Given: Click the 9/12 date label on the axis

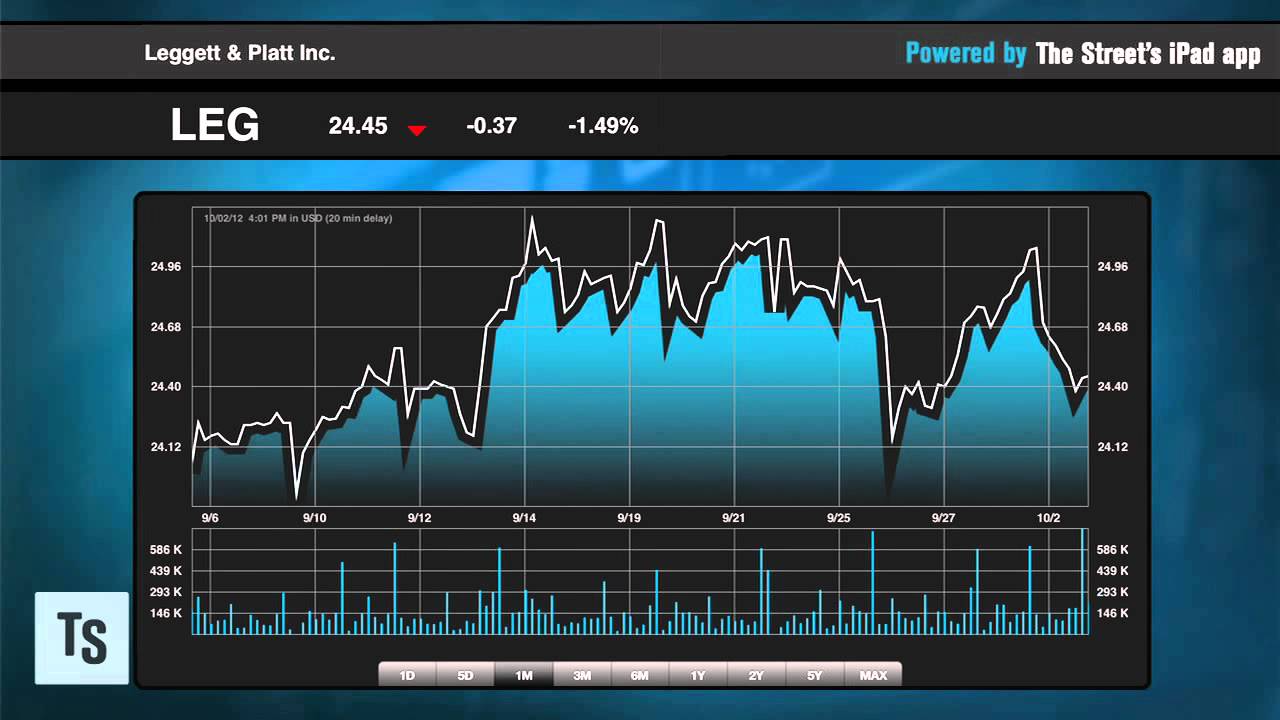Looking at the screenshot, I should [x=419, y=518].
